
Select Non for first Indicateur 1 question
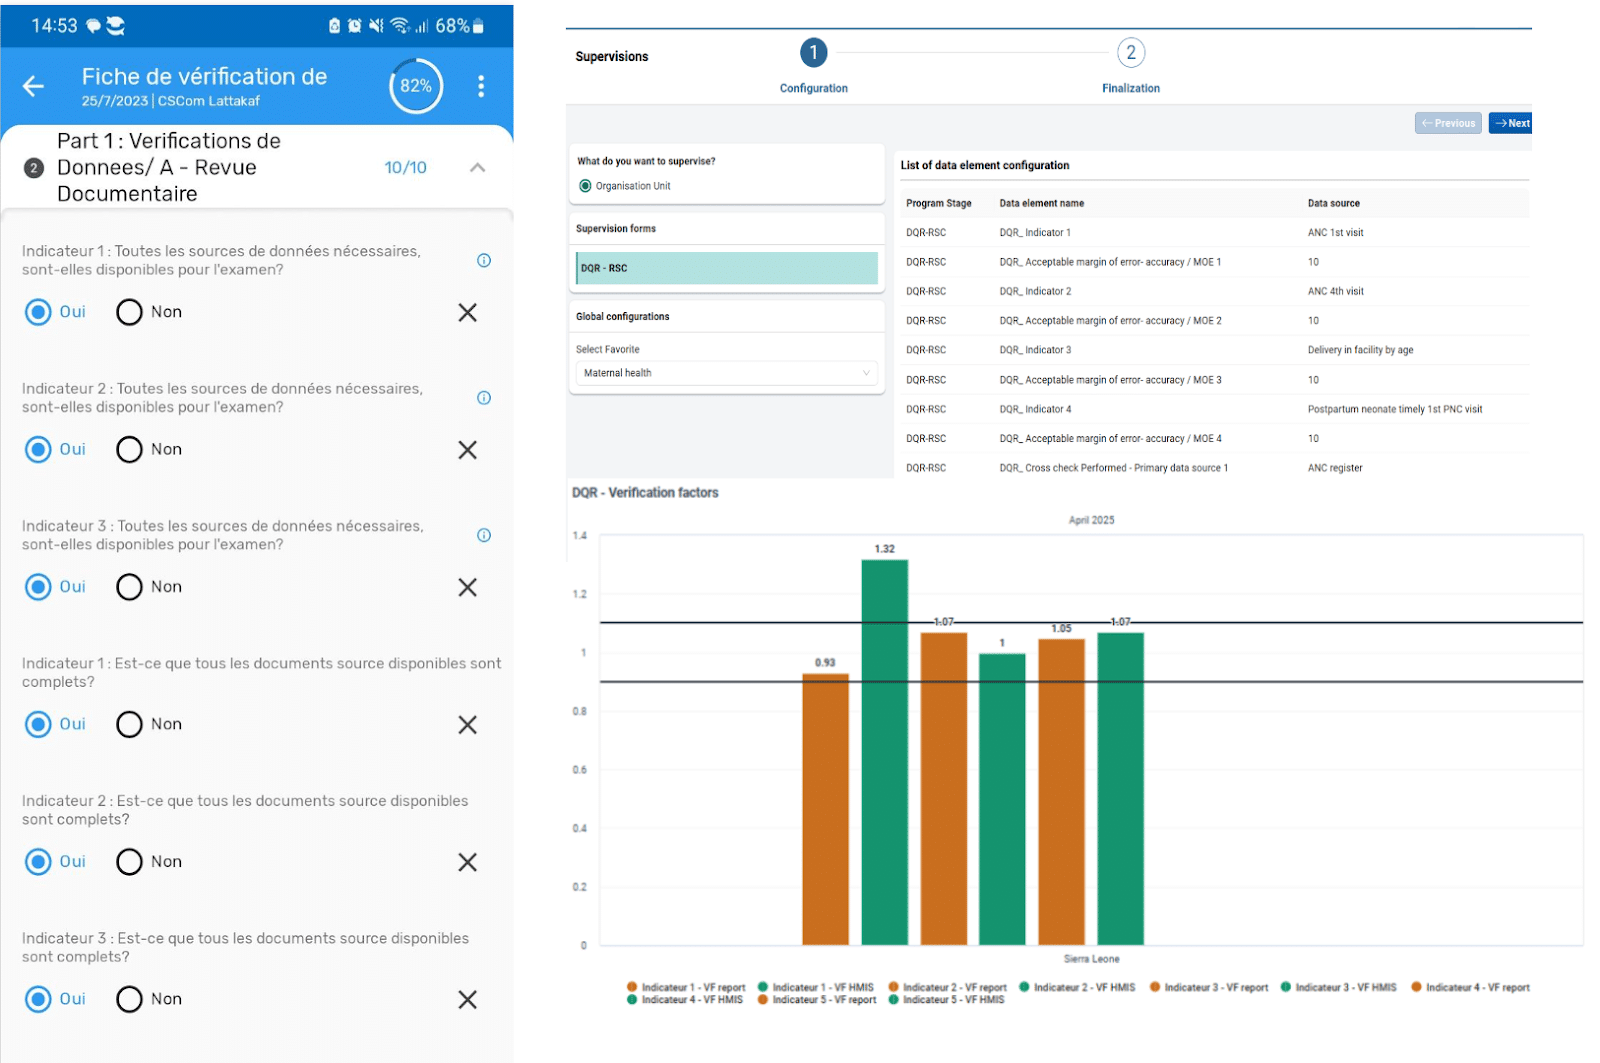(130, 313)
